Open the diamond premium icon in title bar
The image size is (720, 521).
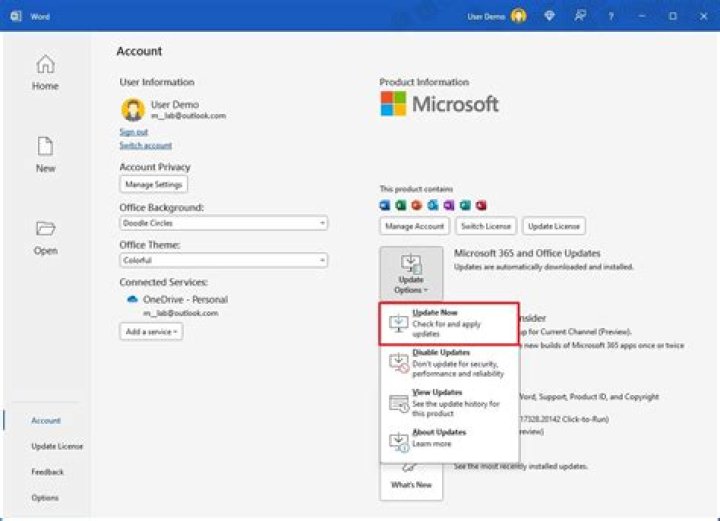549,16
